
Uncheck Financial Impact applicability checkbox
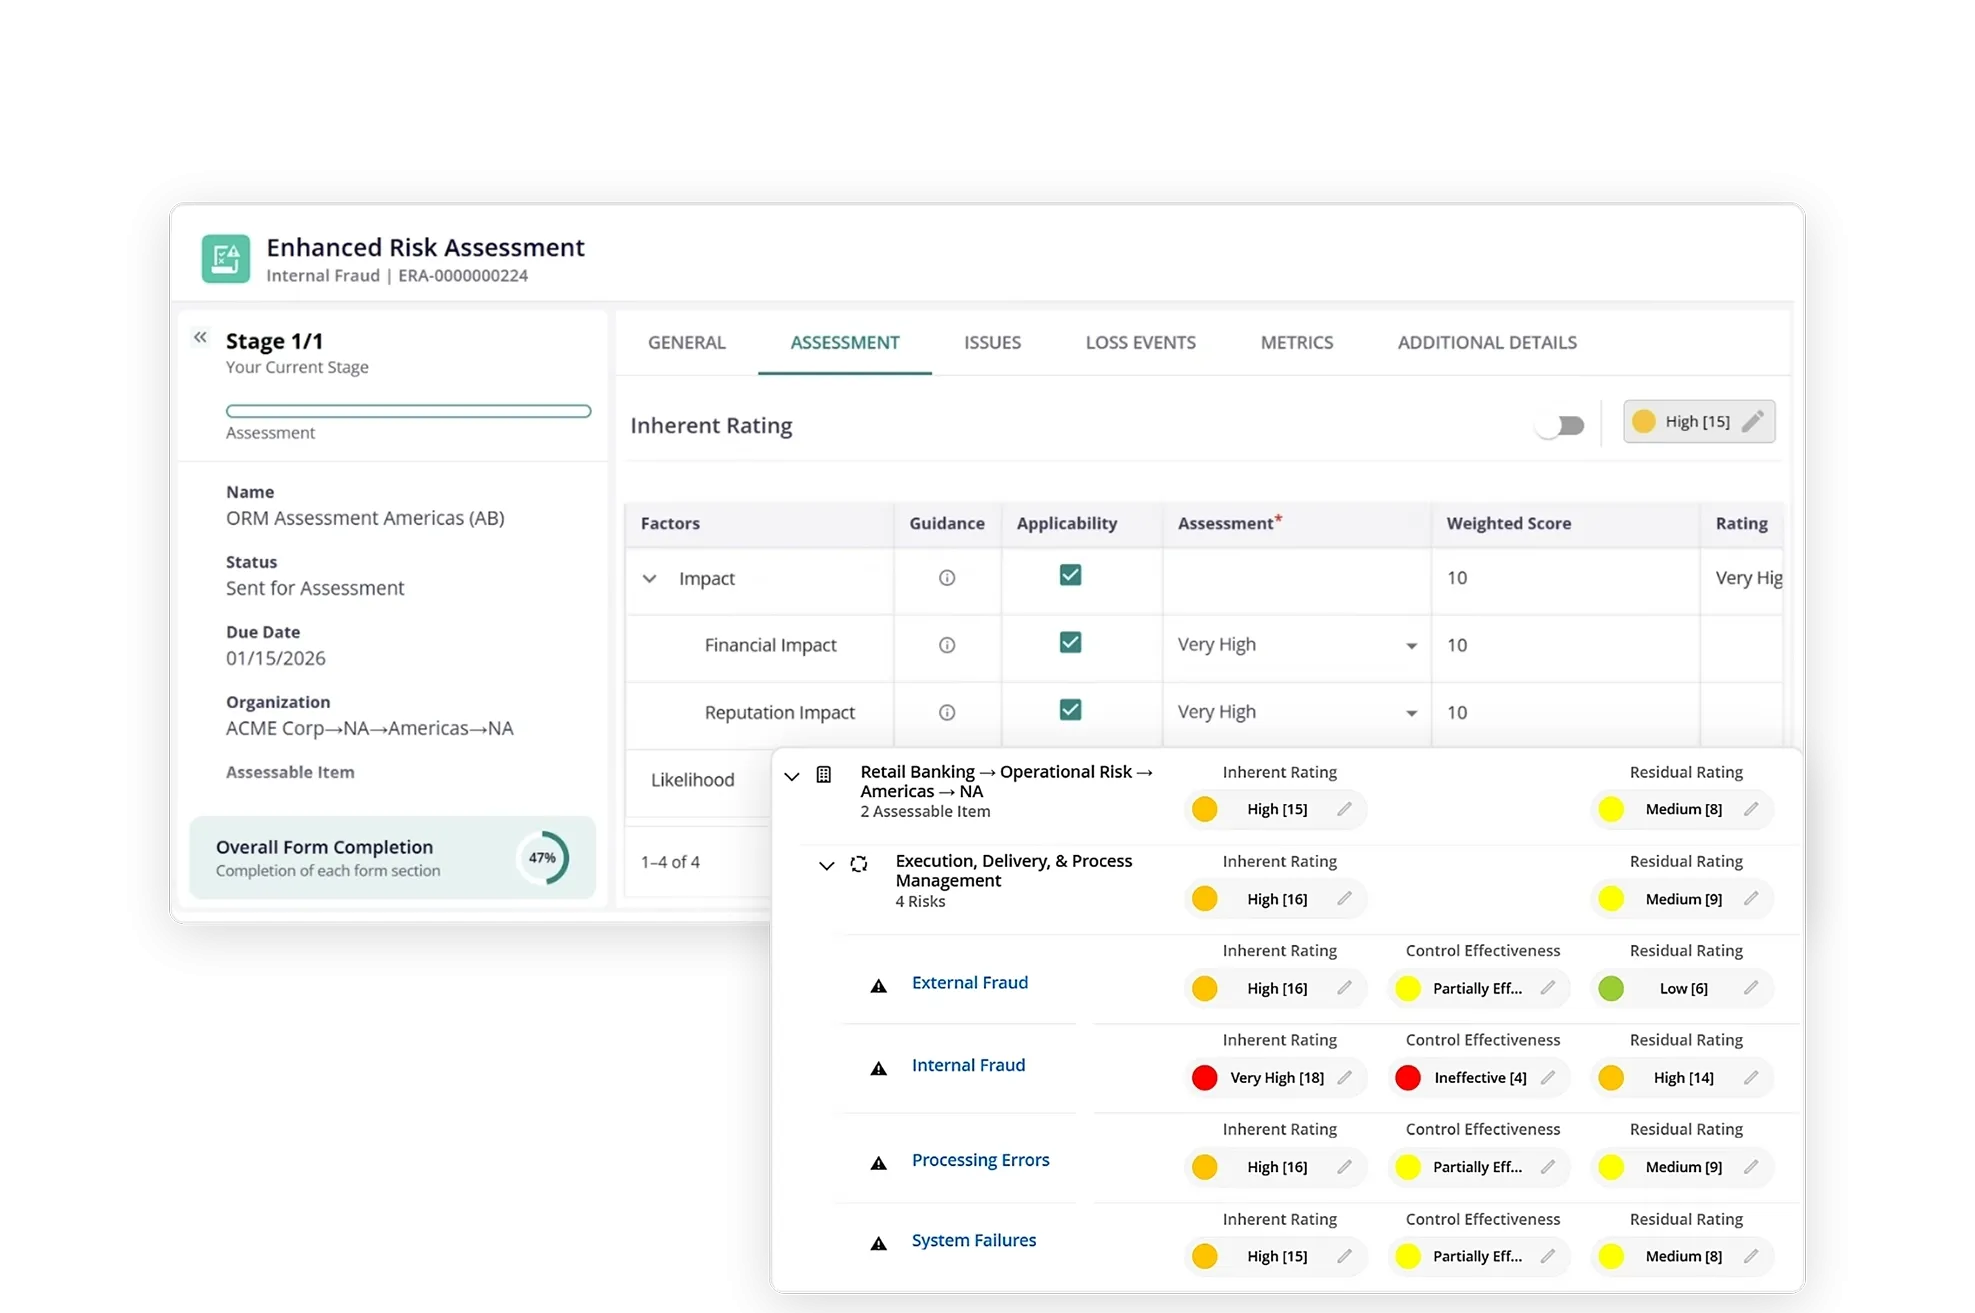coord(1070,643)
